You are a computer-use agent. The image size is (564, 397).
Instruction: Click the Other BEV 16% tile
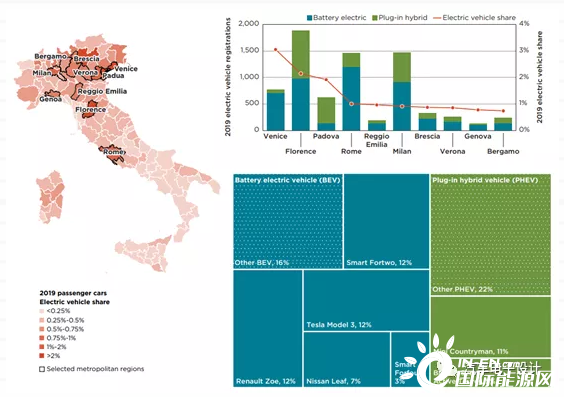click(288, 221)
